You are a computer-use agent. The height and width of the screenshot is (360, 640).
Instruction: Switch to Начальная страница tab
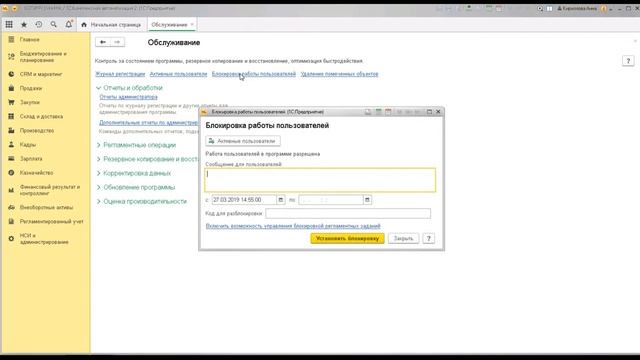pyautogui.click(x=111, y=25)
